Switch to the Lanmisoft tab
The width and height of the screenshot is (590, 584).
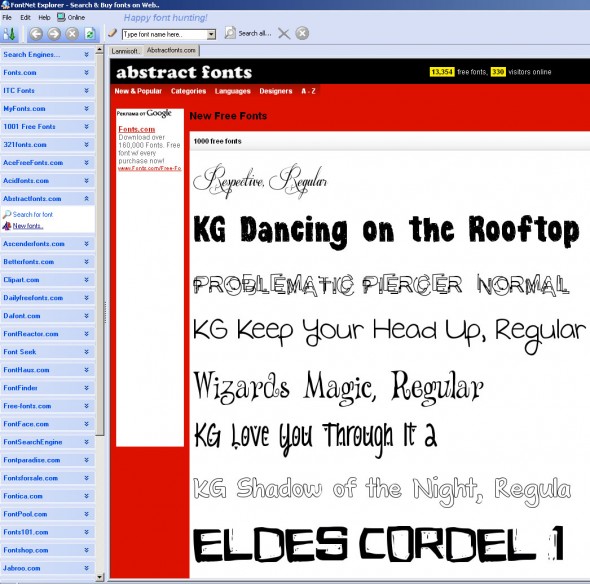(126, 51)
